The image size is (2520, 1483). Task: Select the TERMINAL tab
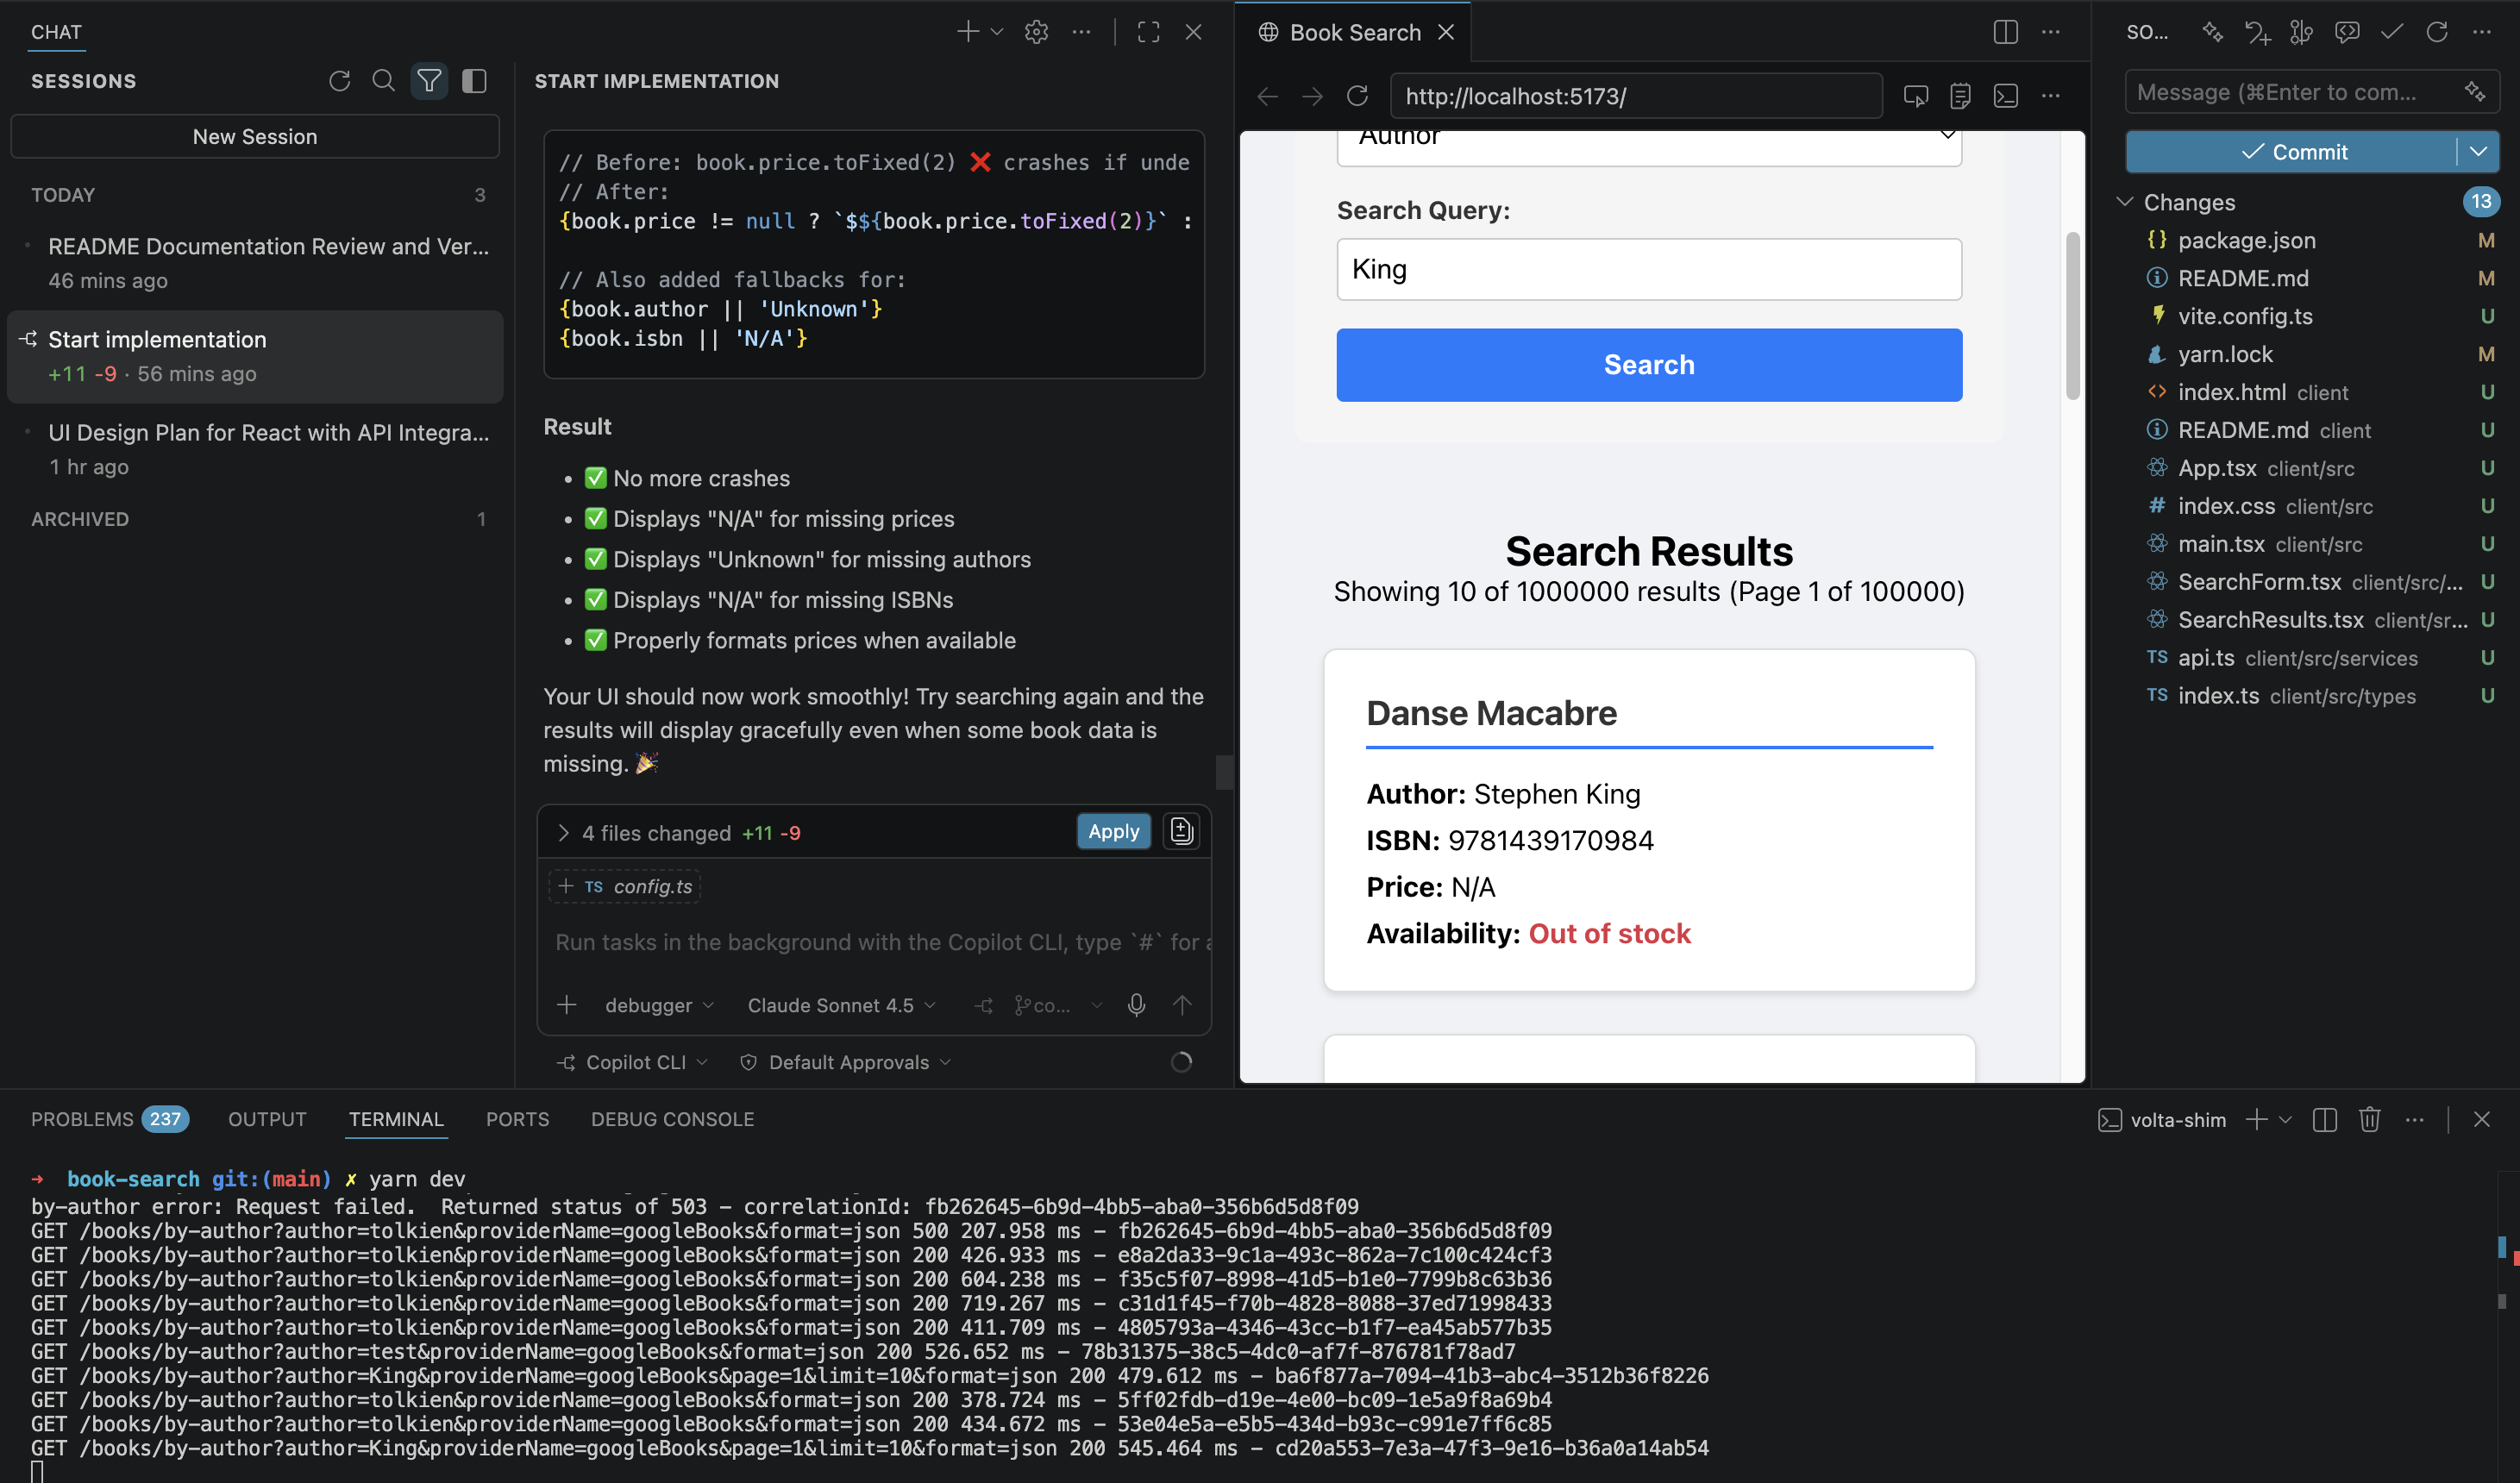[396, 1119]
